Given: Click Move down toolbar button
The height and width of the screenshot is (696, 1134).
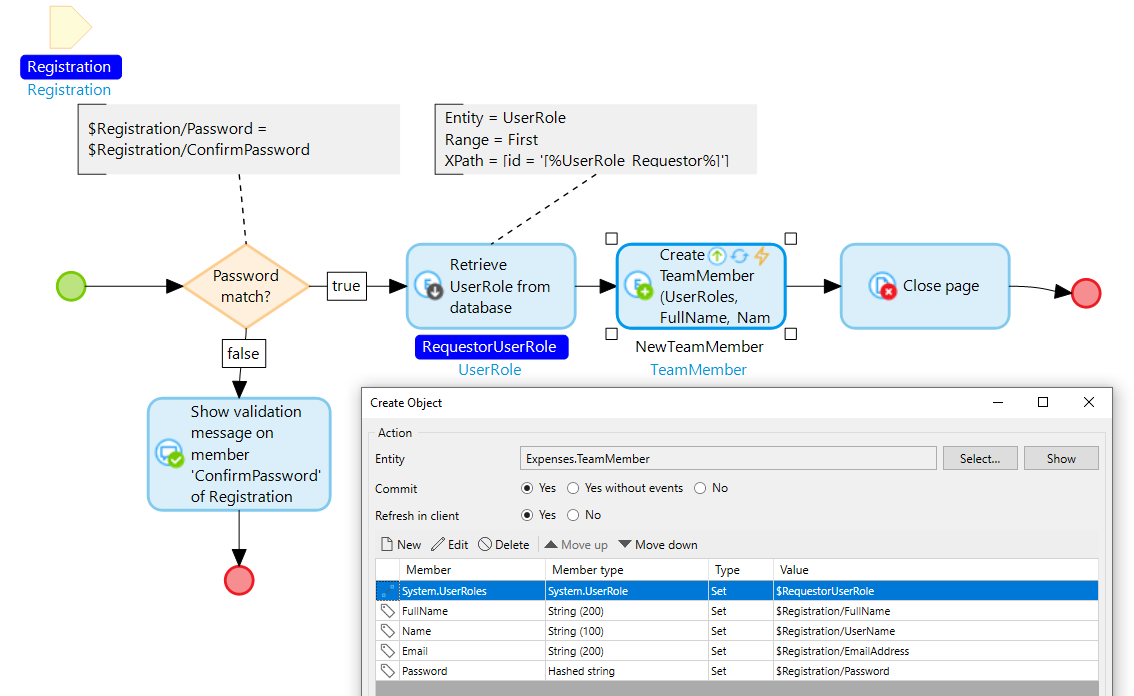Looking at the screenshot, I should pos(658,545).
